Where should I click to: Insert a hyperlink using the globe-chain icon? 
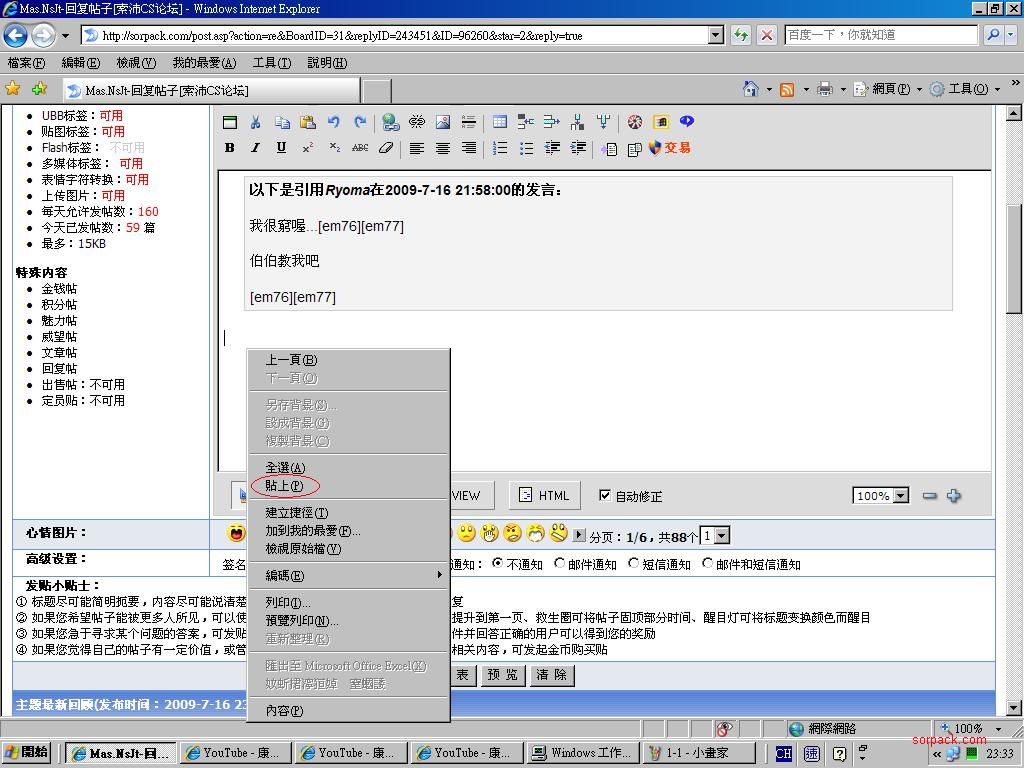click(x=391, y=122)
